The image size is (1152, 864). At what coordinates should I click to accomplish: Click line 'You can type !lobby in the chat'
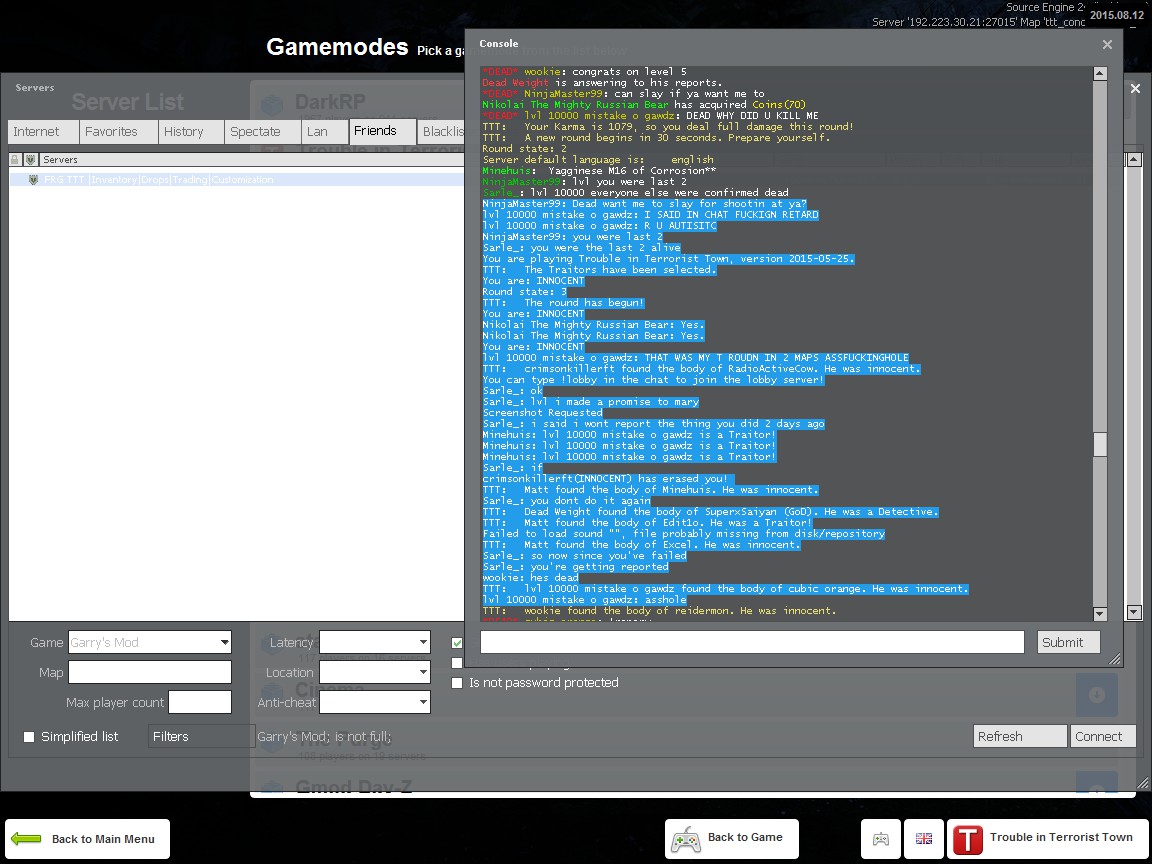coord(653,380)
